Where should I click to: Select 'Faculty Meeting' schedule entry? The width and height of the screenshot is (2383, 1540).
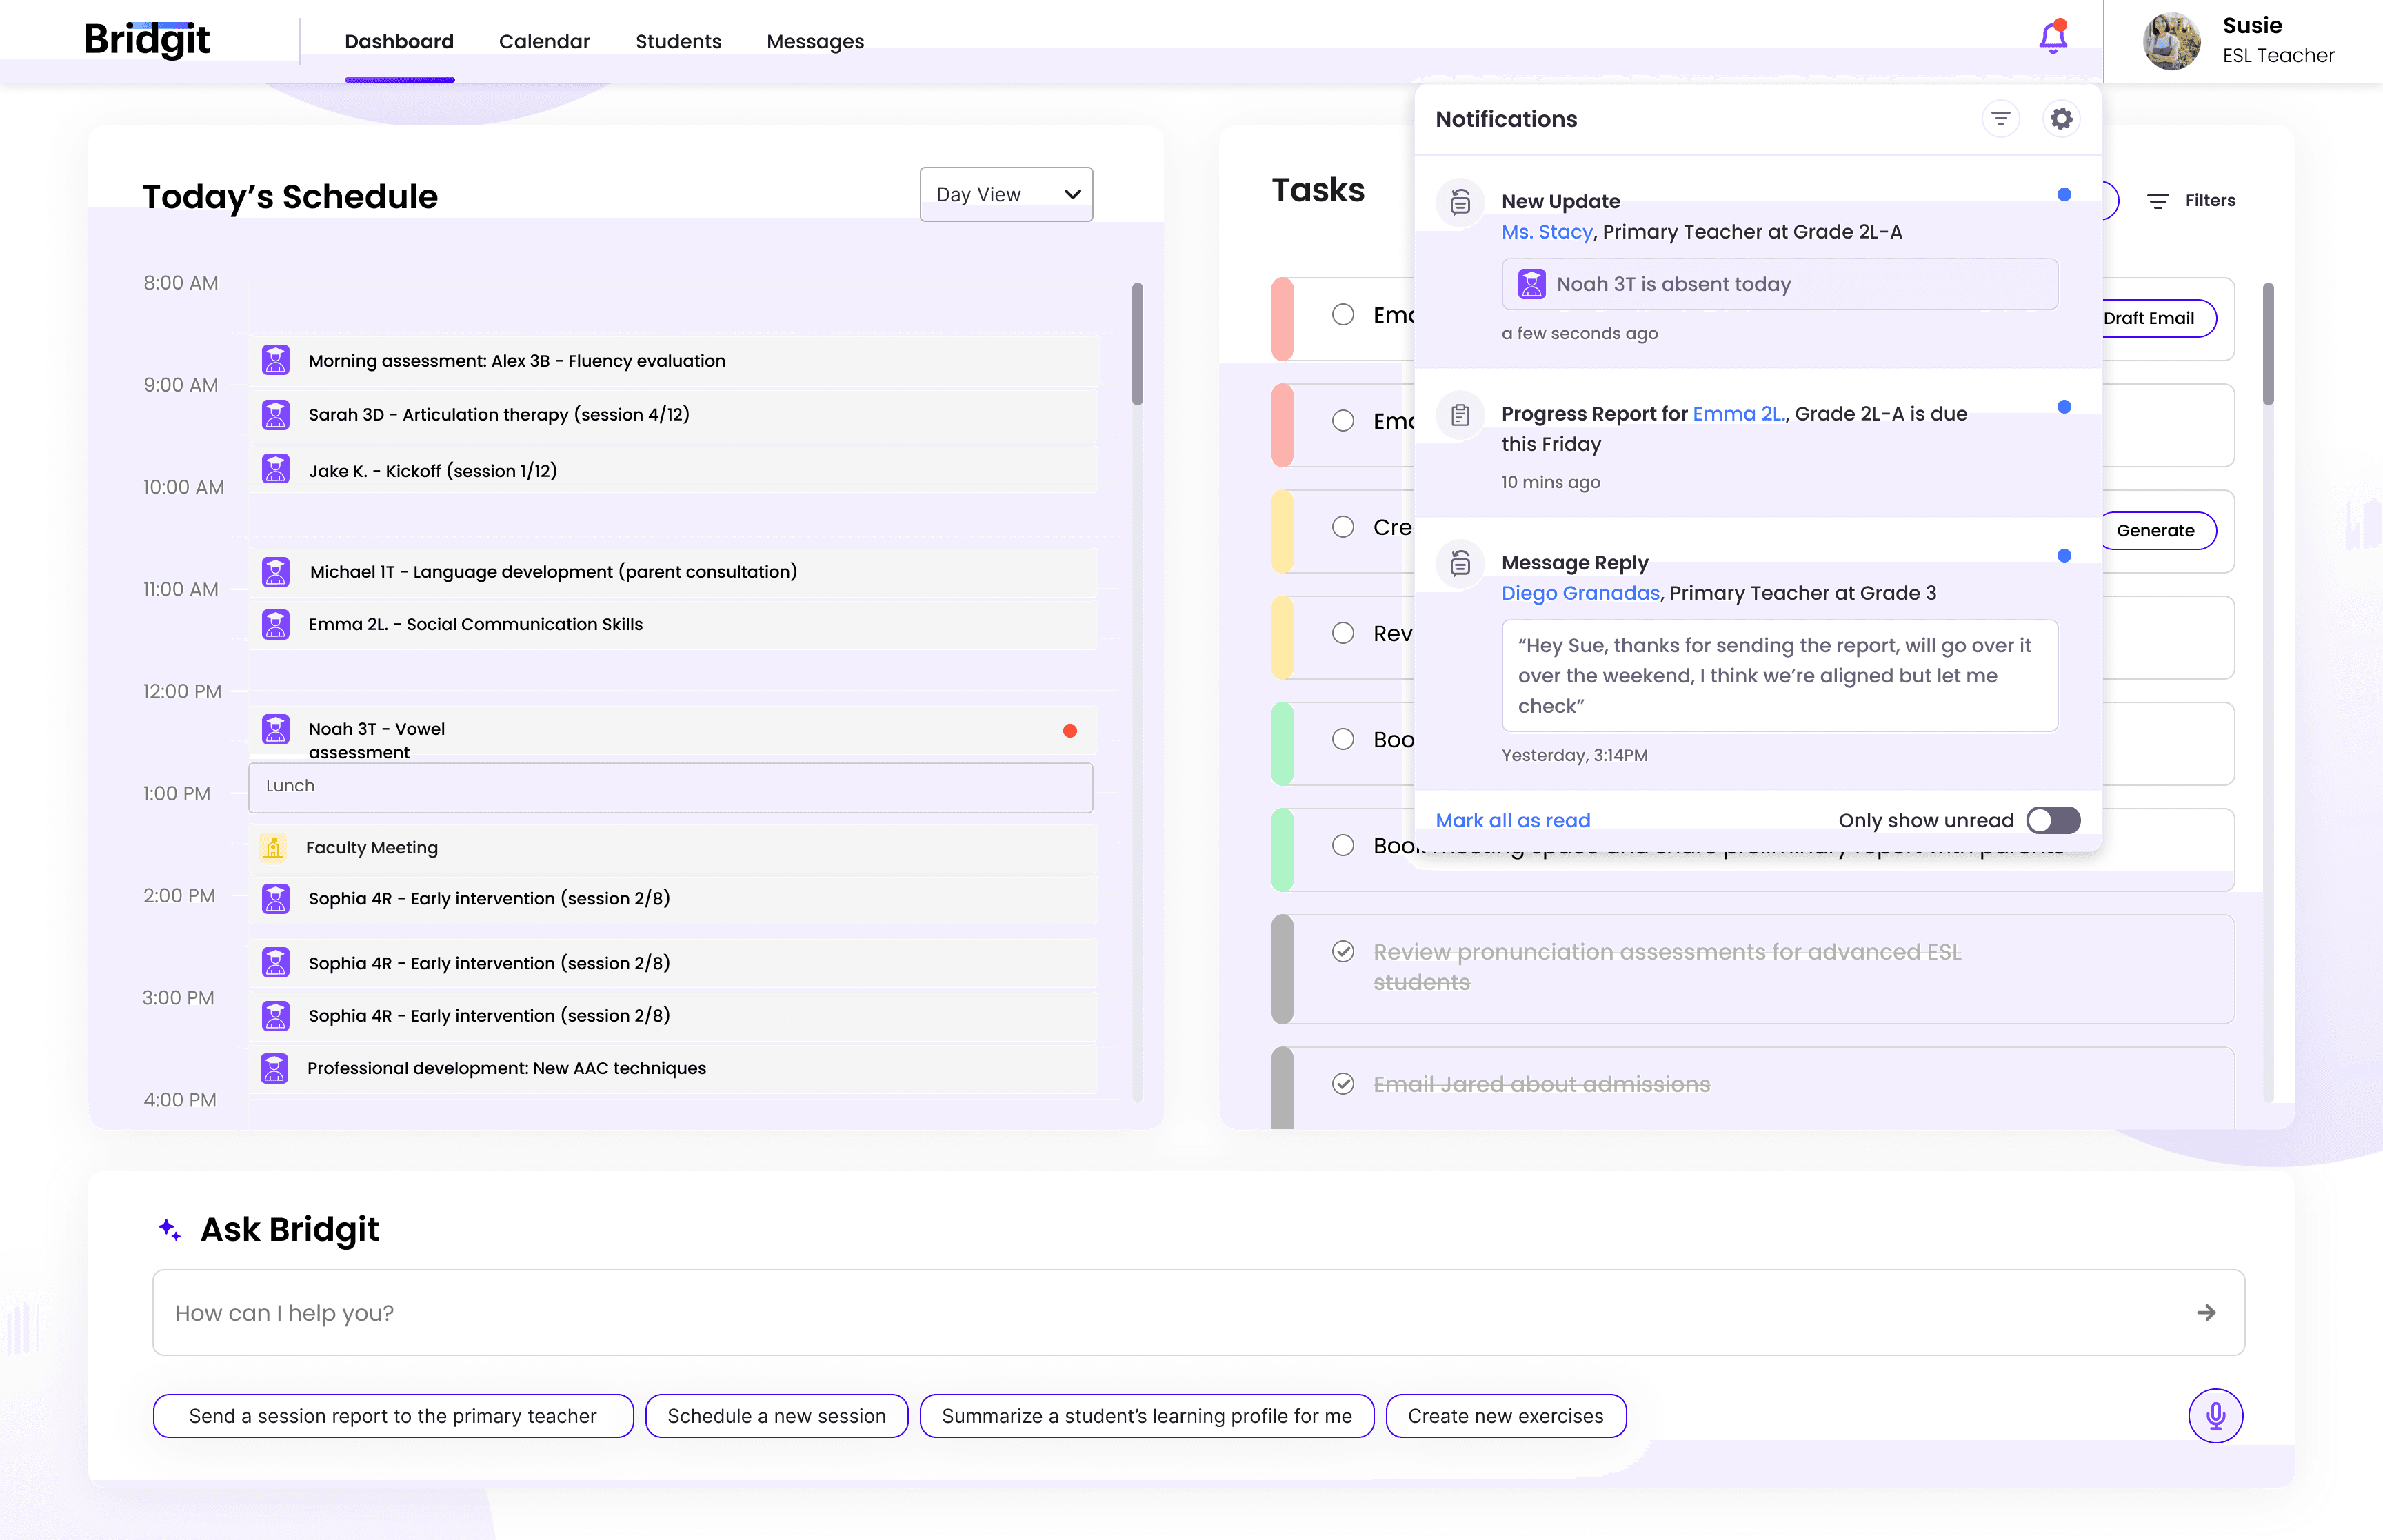[673, 848]
